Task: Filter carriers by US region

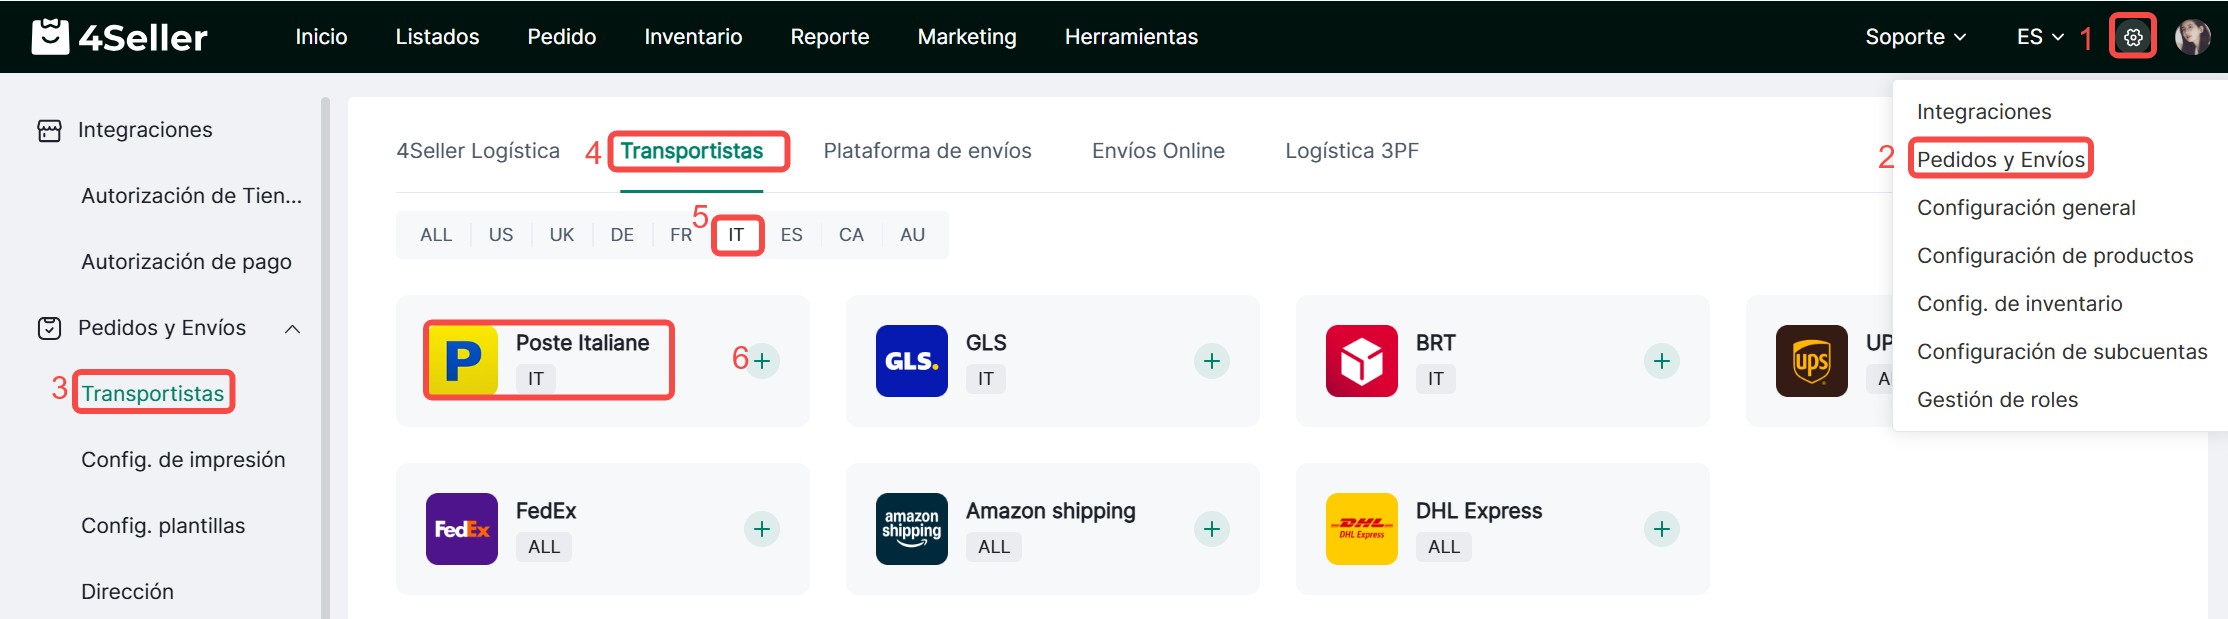Action: [x=501, y=235]
